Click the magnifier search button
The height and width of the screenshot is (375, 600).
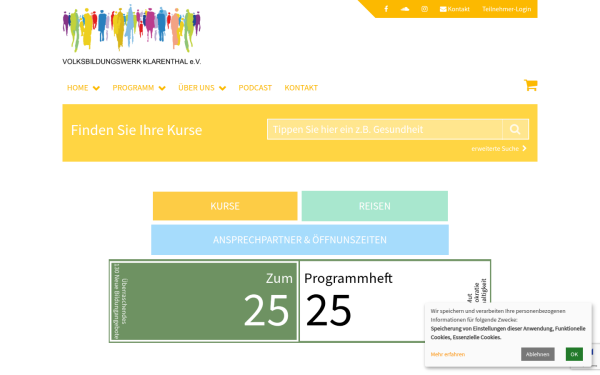point(515,129)
